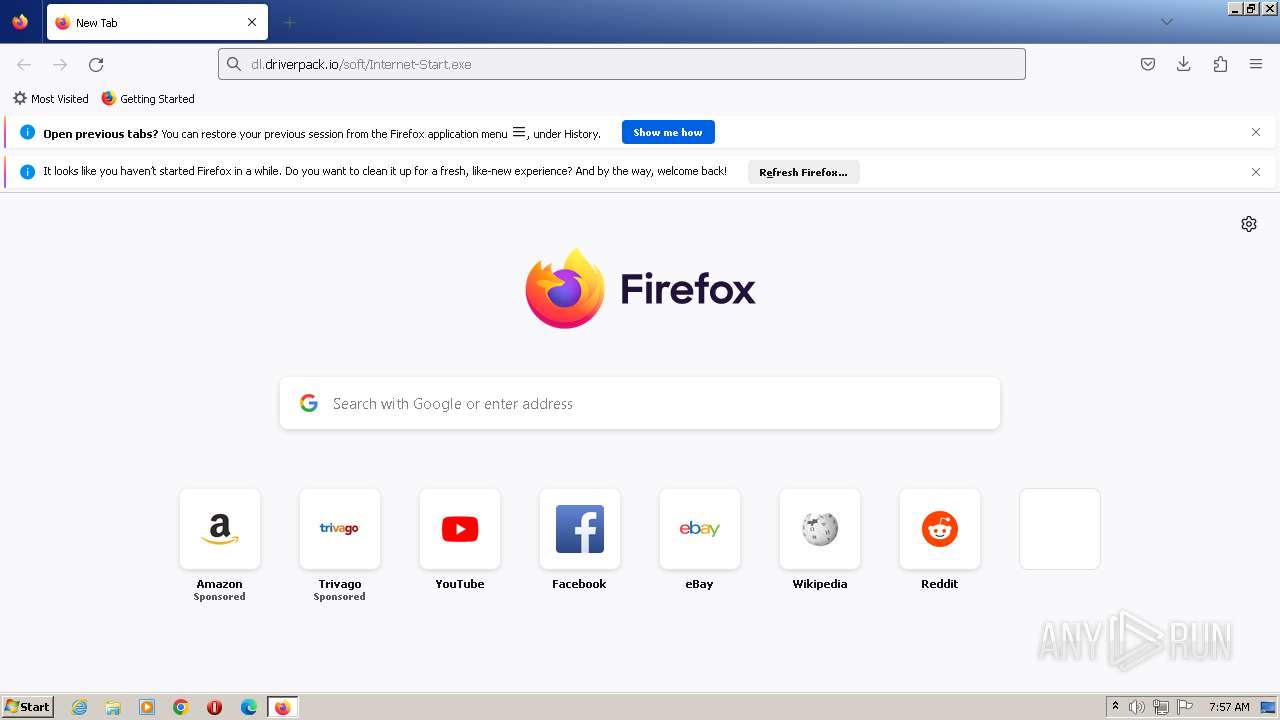Screen dimensions: 1280x720
Task: Open the network tray icon
Action: coord(1161,707)
